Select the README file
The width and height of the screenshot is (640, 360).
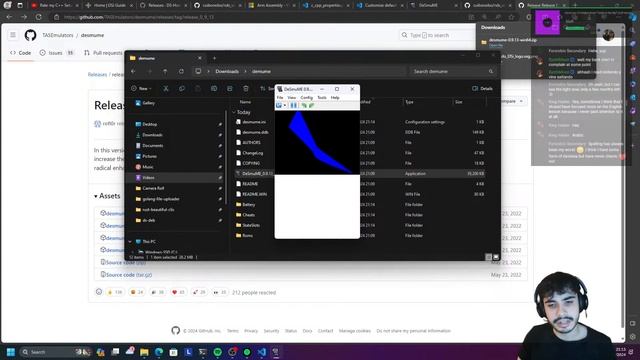[250, 184]
